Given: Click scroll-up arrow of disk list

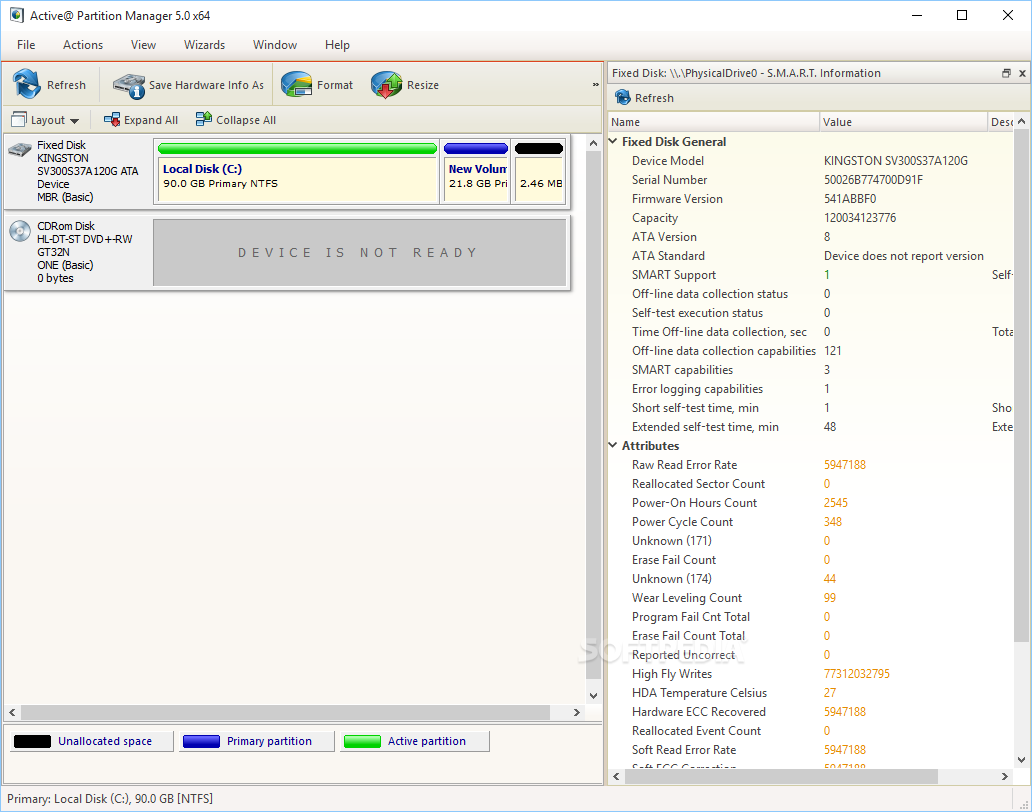Looking at the screenshot, I should click(593, 143).
